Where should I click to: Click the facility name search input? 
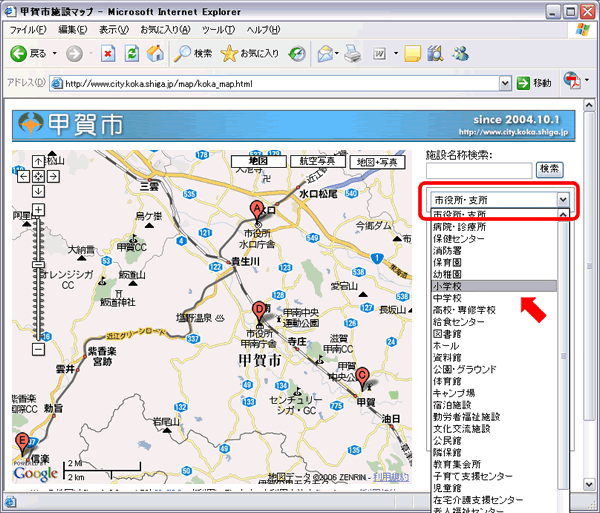[x=479, y=171]
